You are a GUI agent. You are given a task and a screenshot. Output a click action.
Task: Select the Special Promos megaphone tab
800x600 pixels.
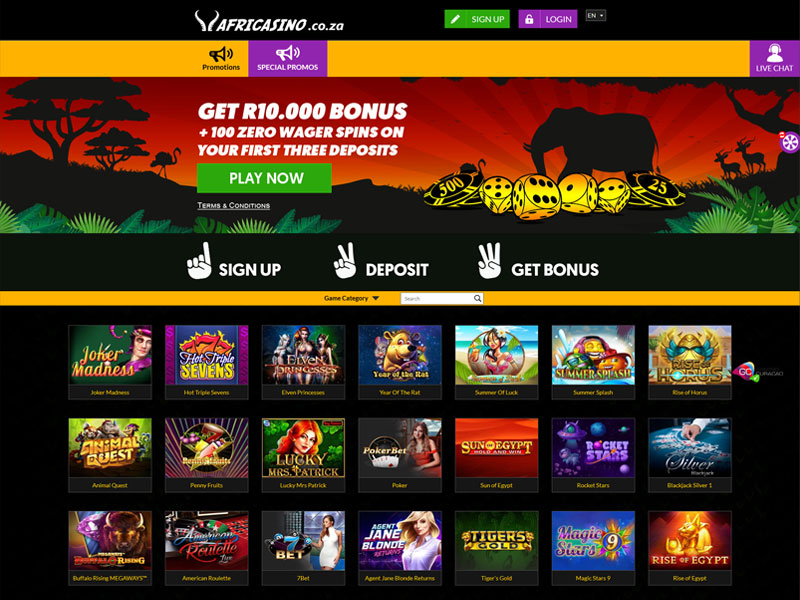click(288, 59)
